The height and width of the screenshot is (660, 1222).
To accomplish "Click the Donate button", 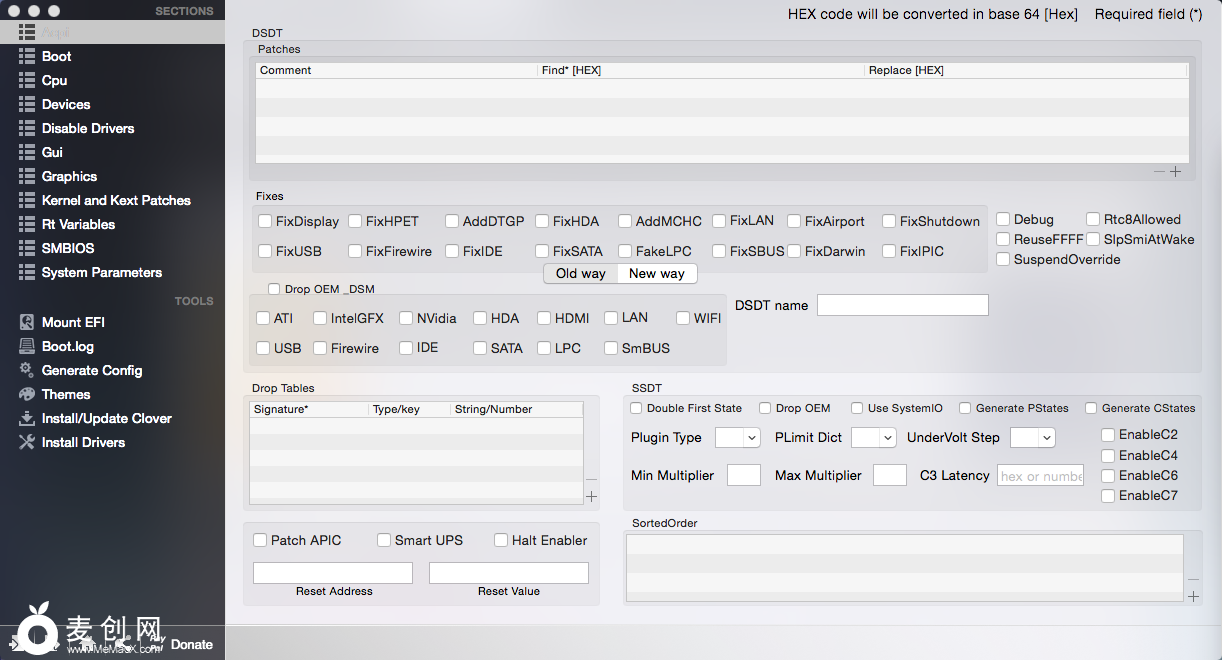I will pyautogui.click(x=191, y=644).
